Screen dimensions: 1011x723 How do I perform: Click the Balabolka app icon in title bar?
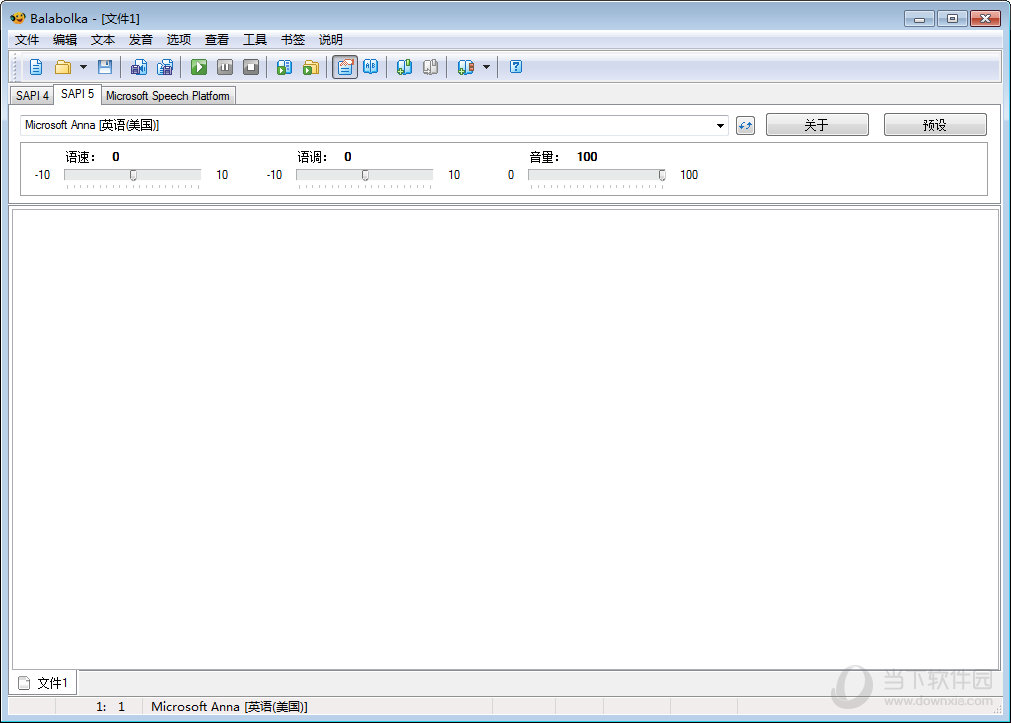coord(17,18)
